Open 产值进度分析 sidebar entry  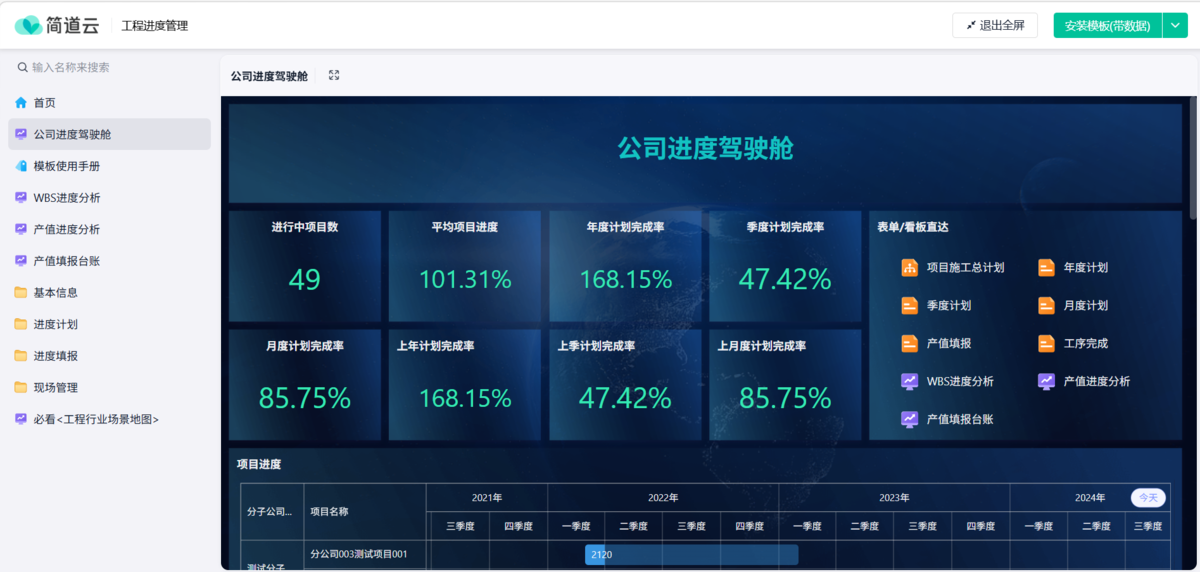[x=110, y=229]
